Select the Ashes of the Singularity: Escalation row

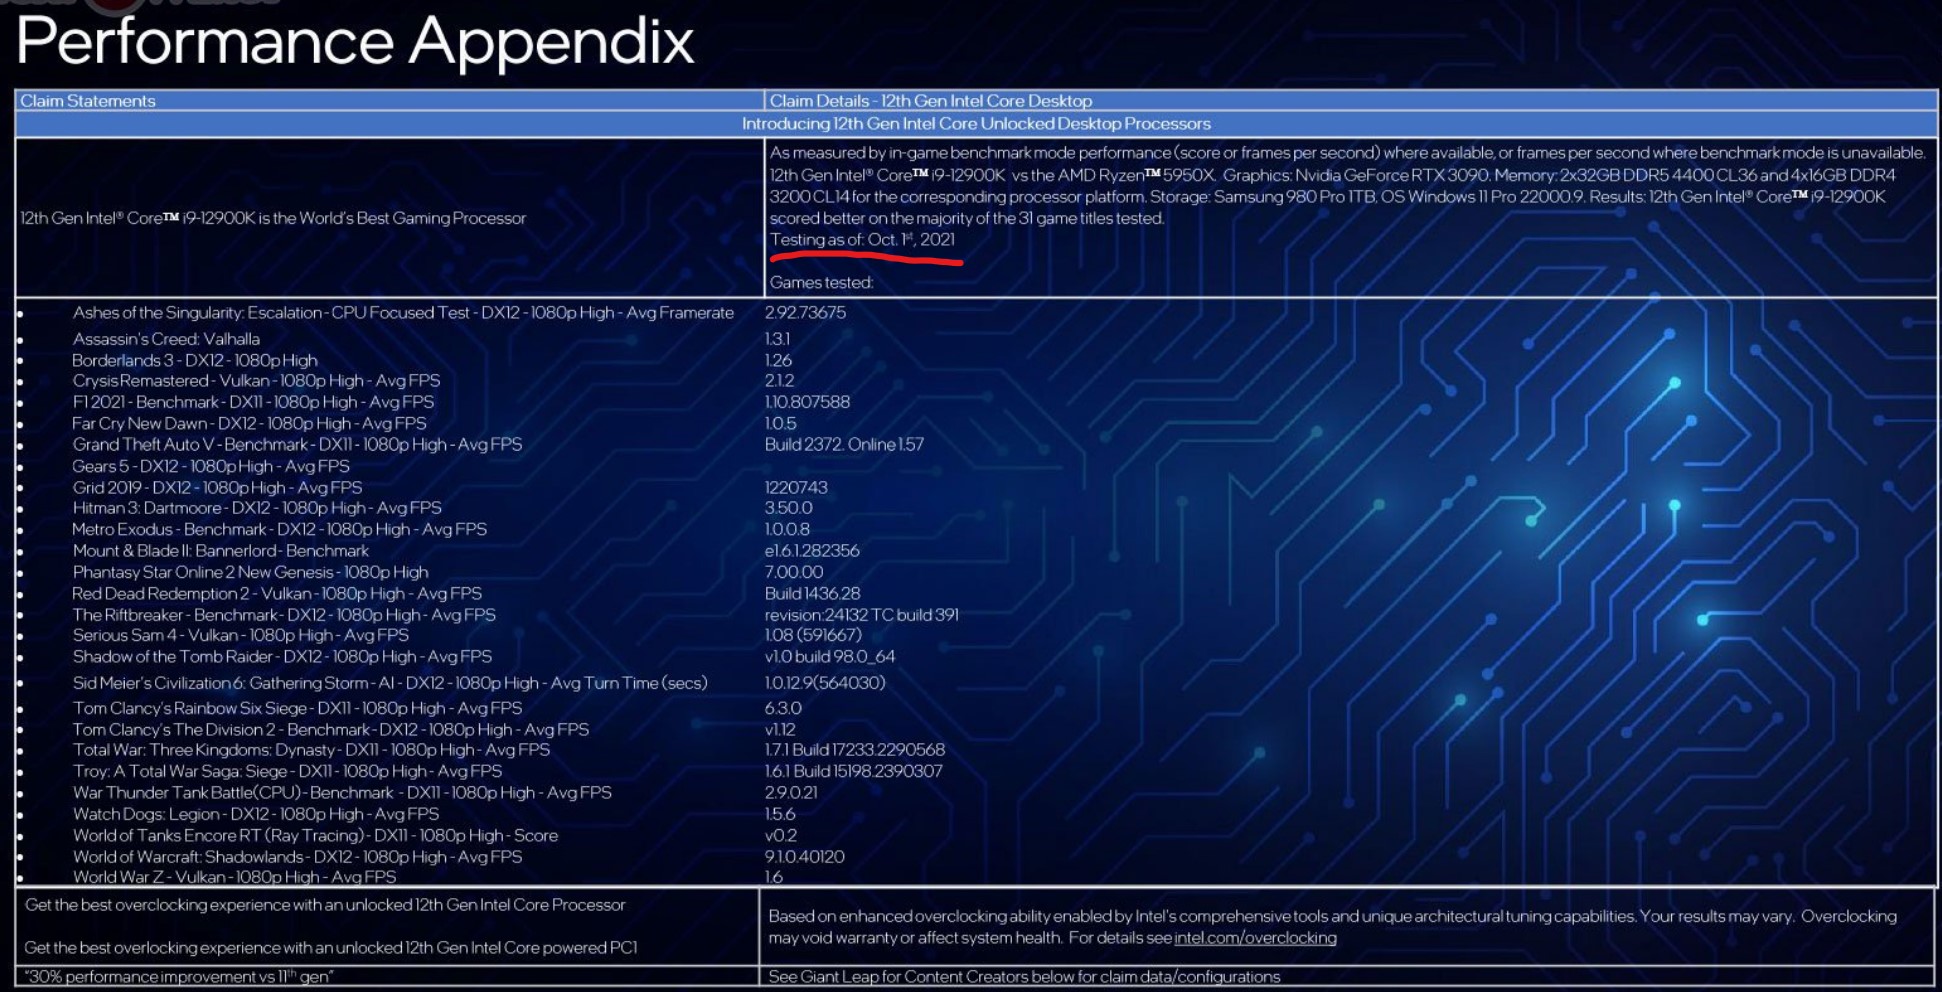click(403, 313)
